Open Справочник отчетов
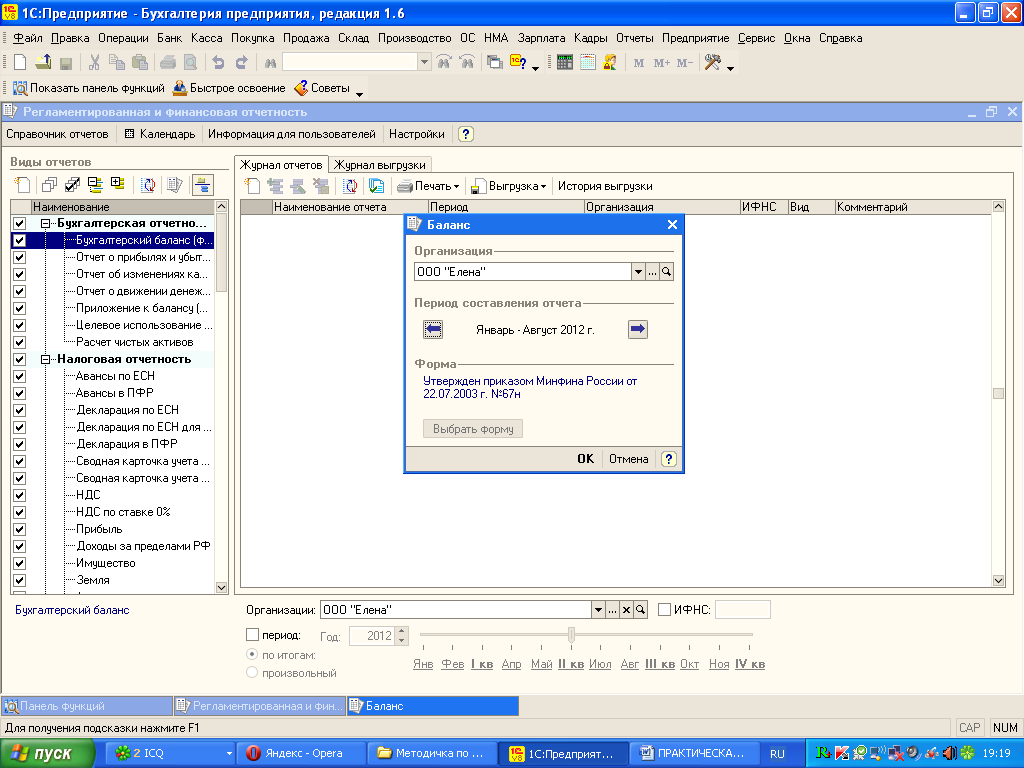Image resolution: width=1024 pixels, height=768 pixels. [x=57, y=134]
